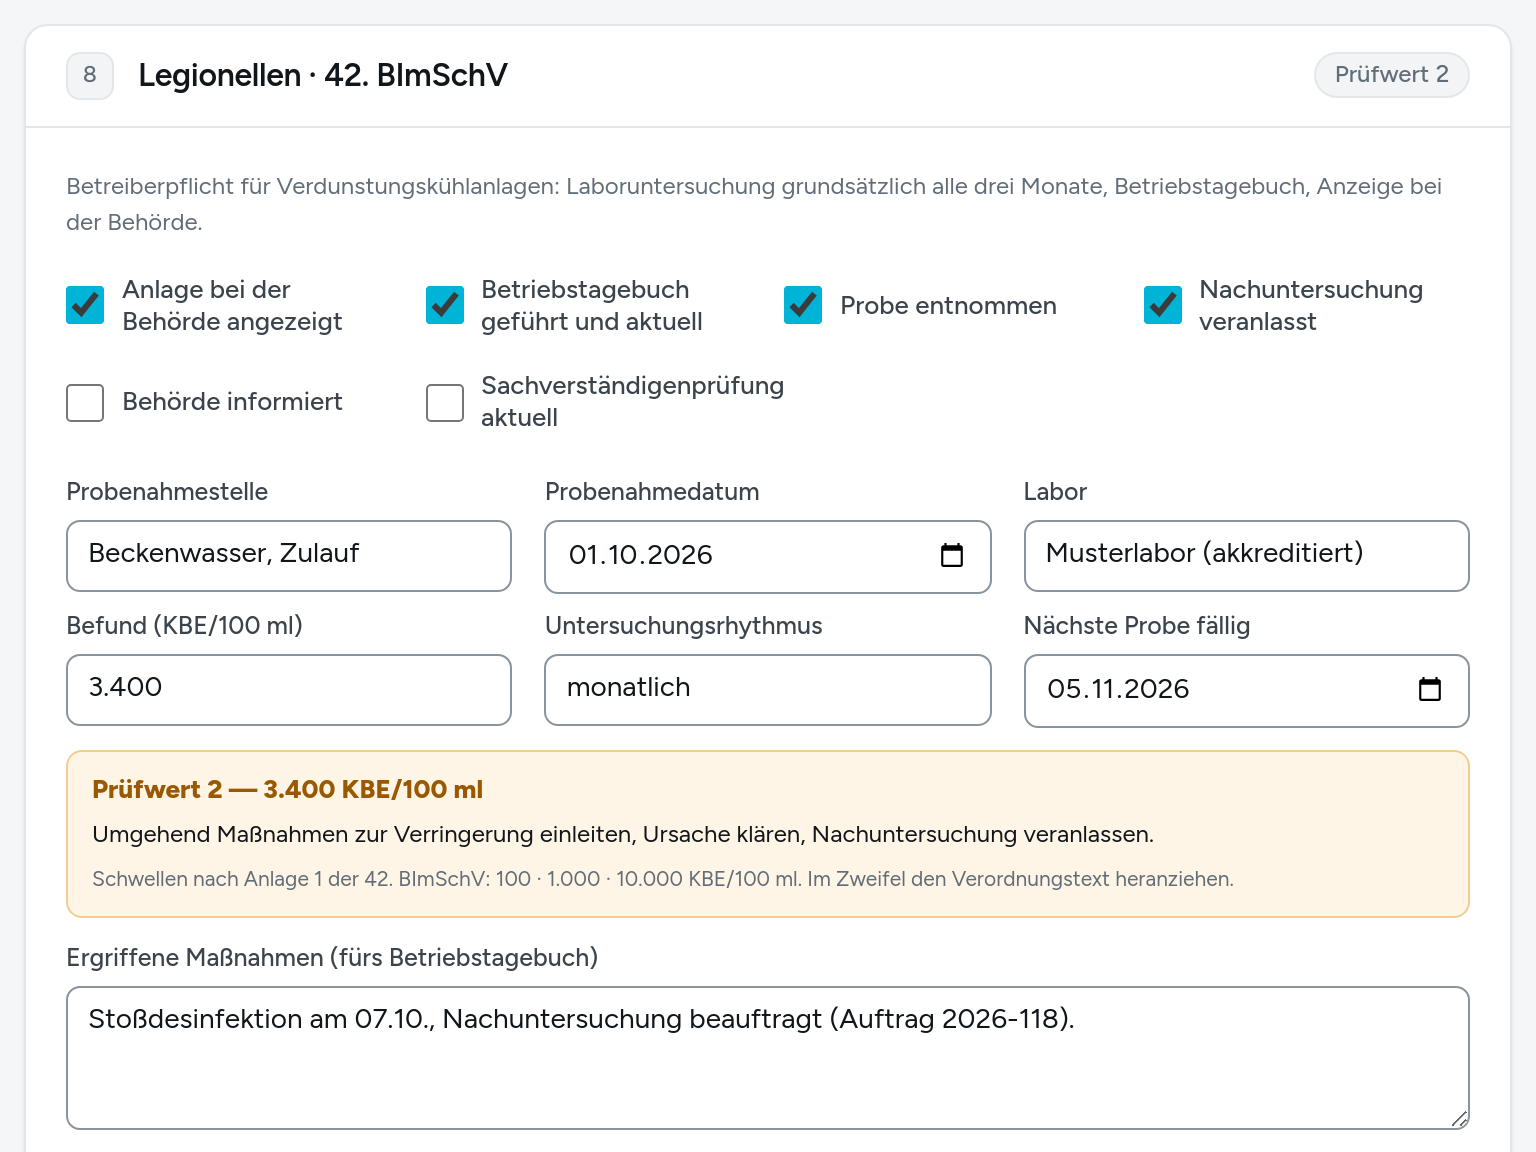Focus the Probenahmedatum date field
This screenshot has width=1536, height=1152.
[768, 557]
